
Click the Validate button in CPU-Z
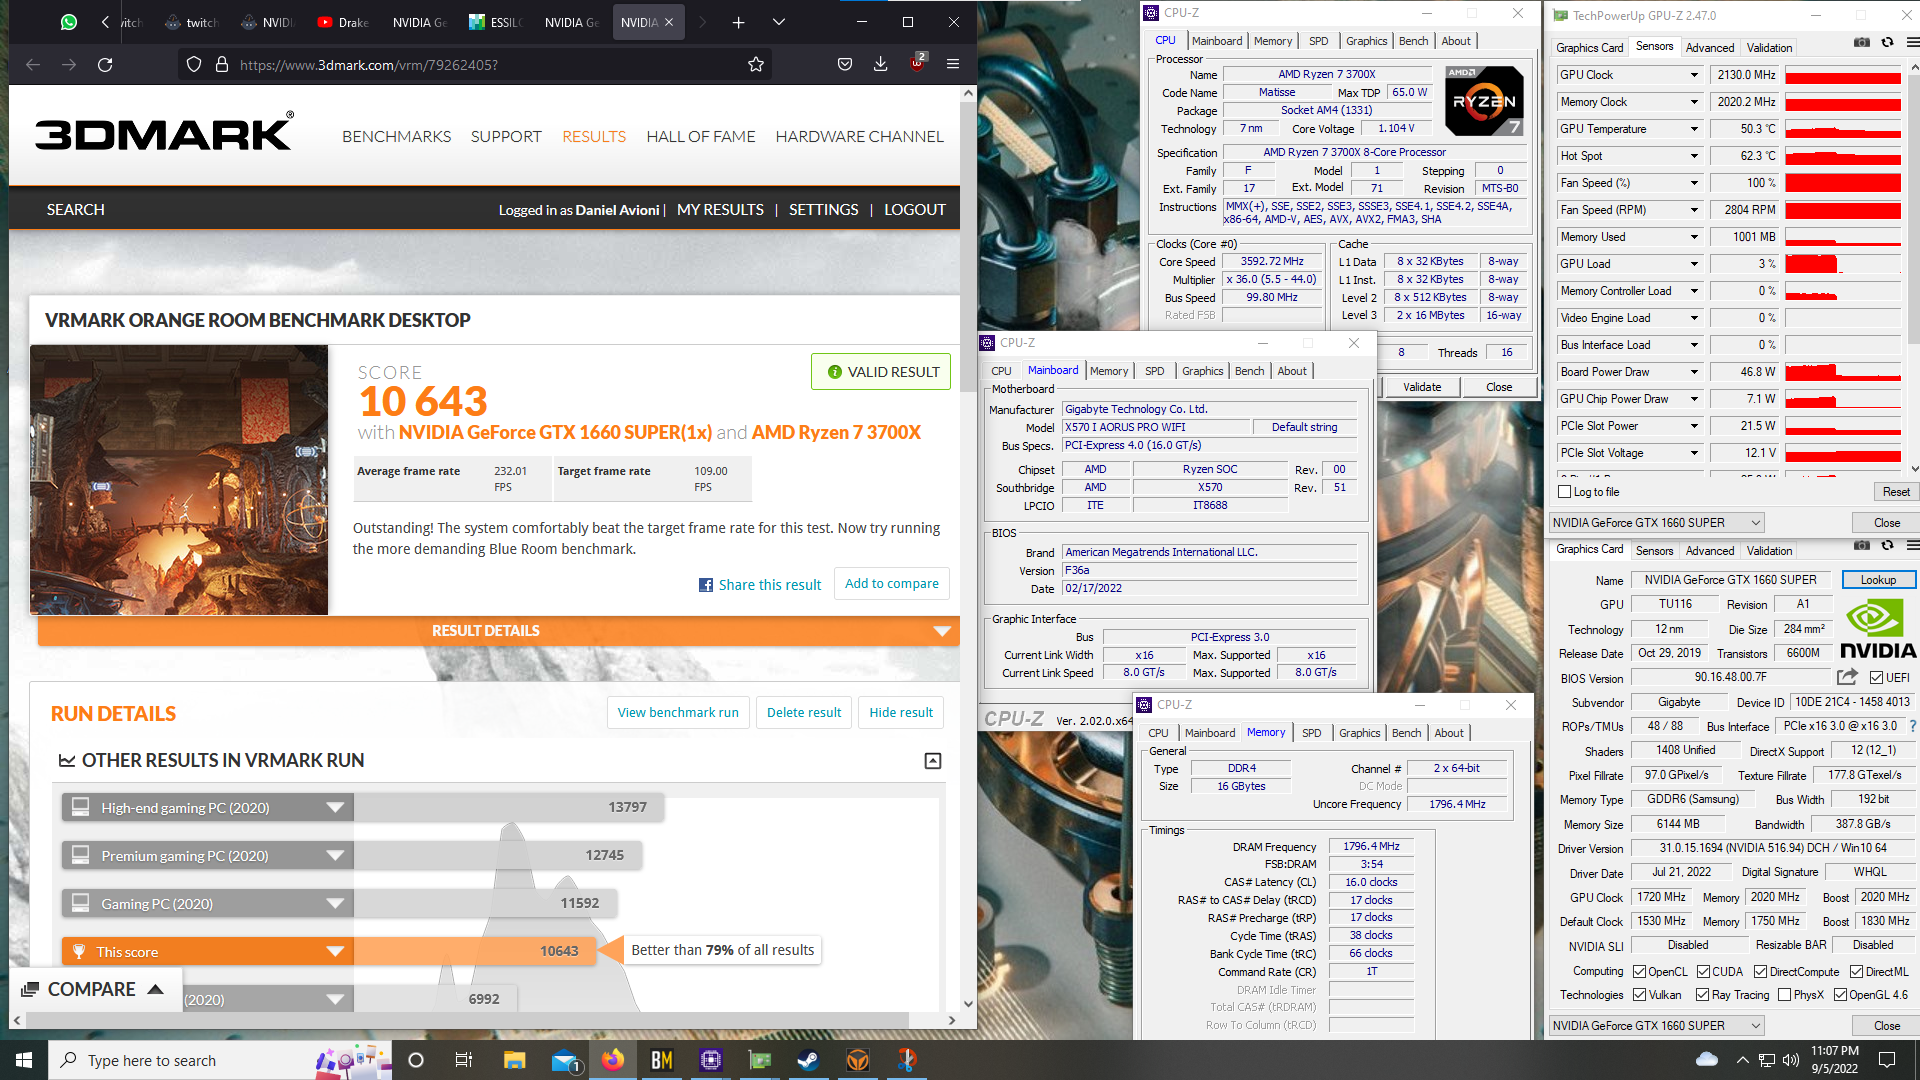1422,387
